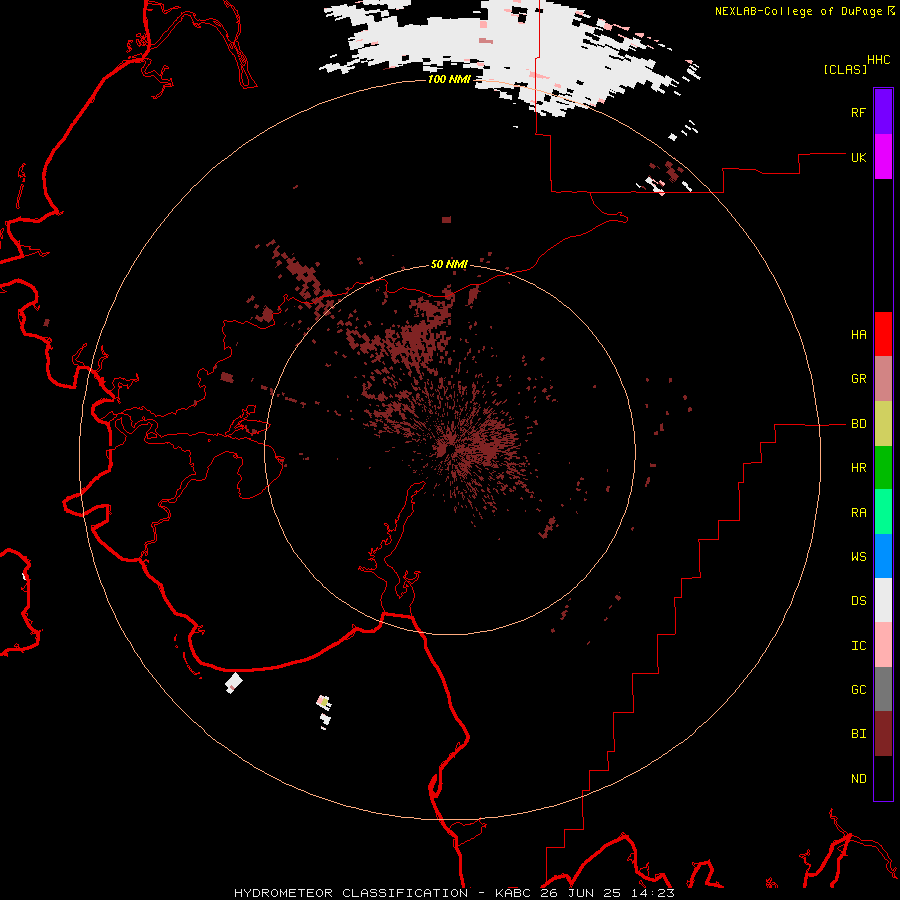Click the 14:23 timestamp

[654, 893]
